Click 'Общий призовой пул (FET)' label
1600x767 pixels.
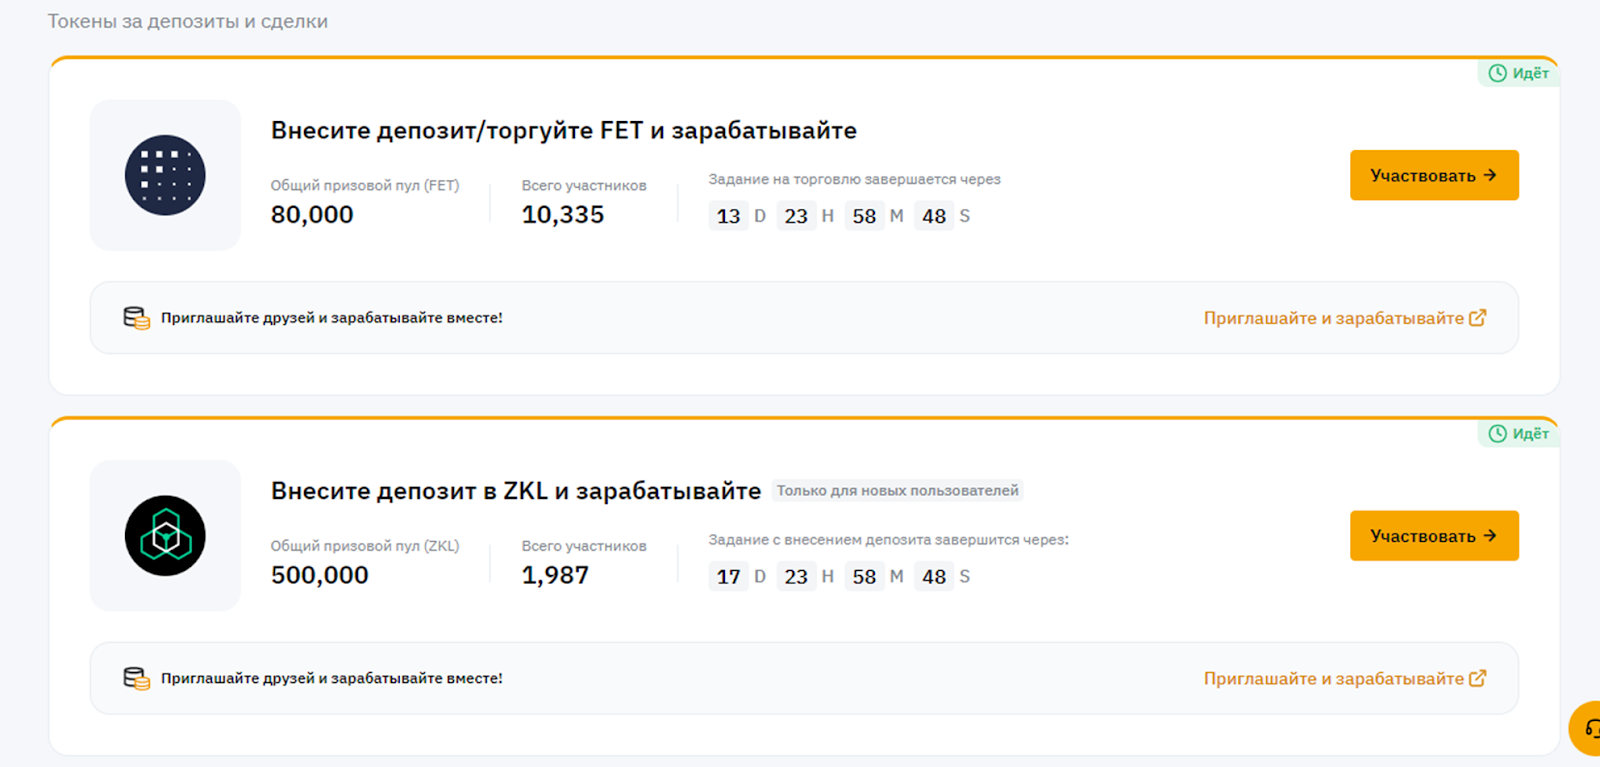pyautogui.click(x=365, y=185)
